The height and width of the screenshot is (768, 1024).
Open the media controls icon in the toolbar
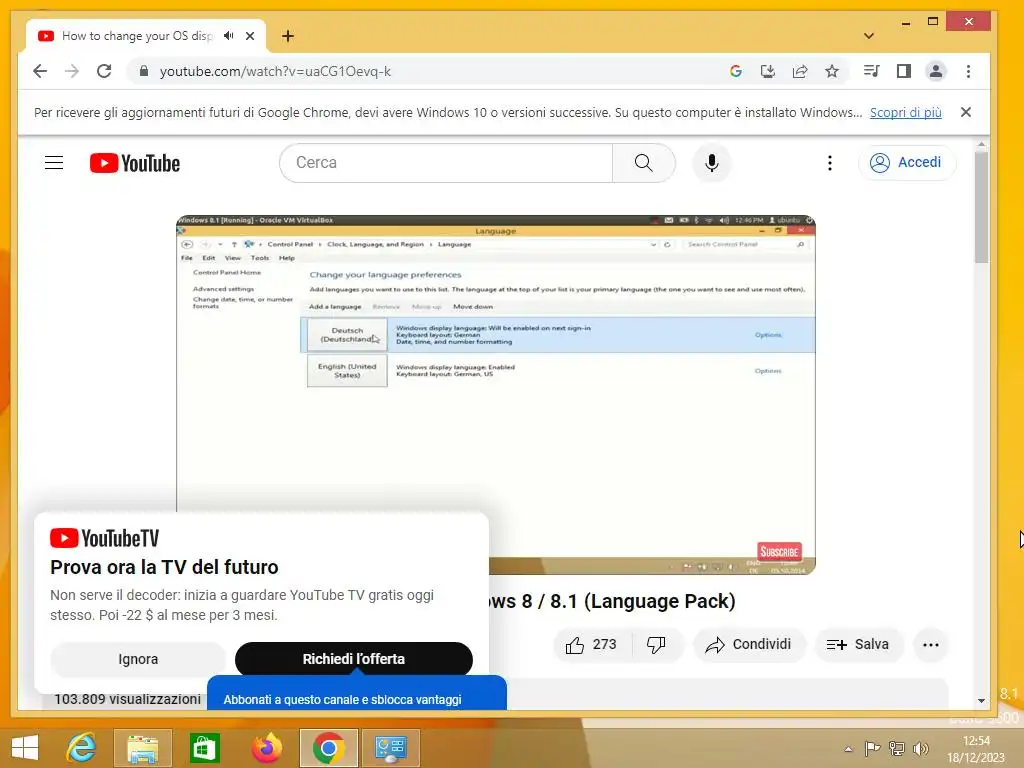pos(871,71)
